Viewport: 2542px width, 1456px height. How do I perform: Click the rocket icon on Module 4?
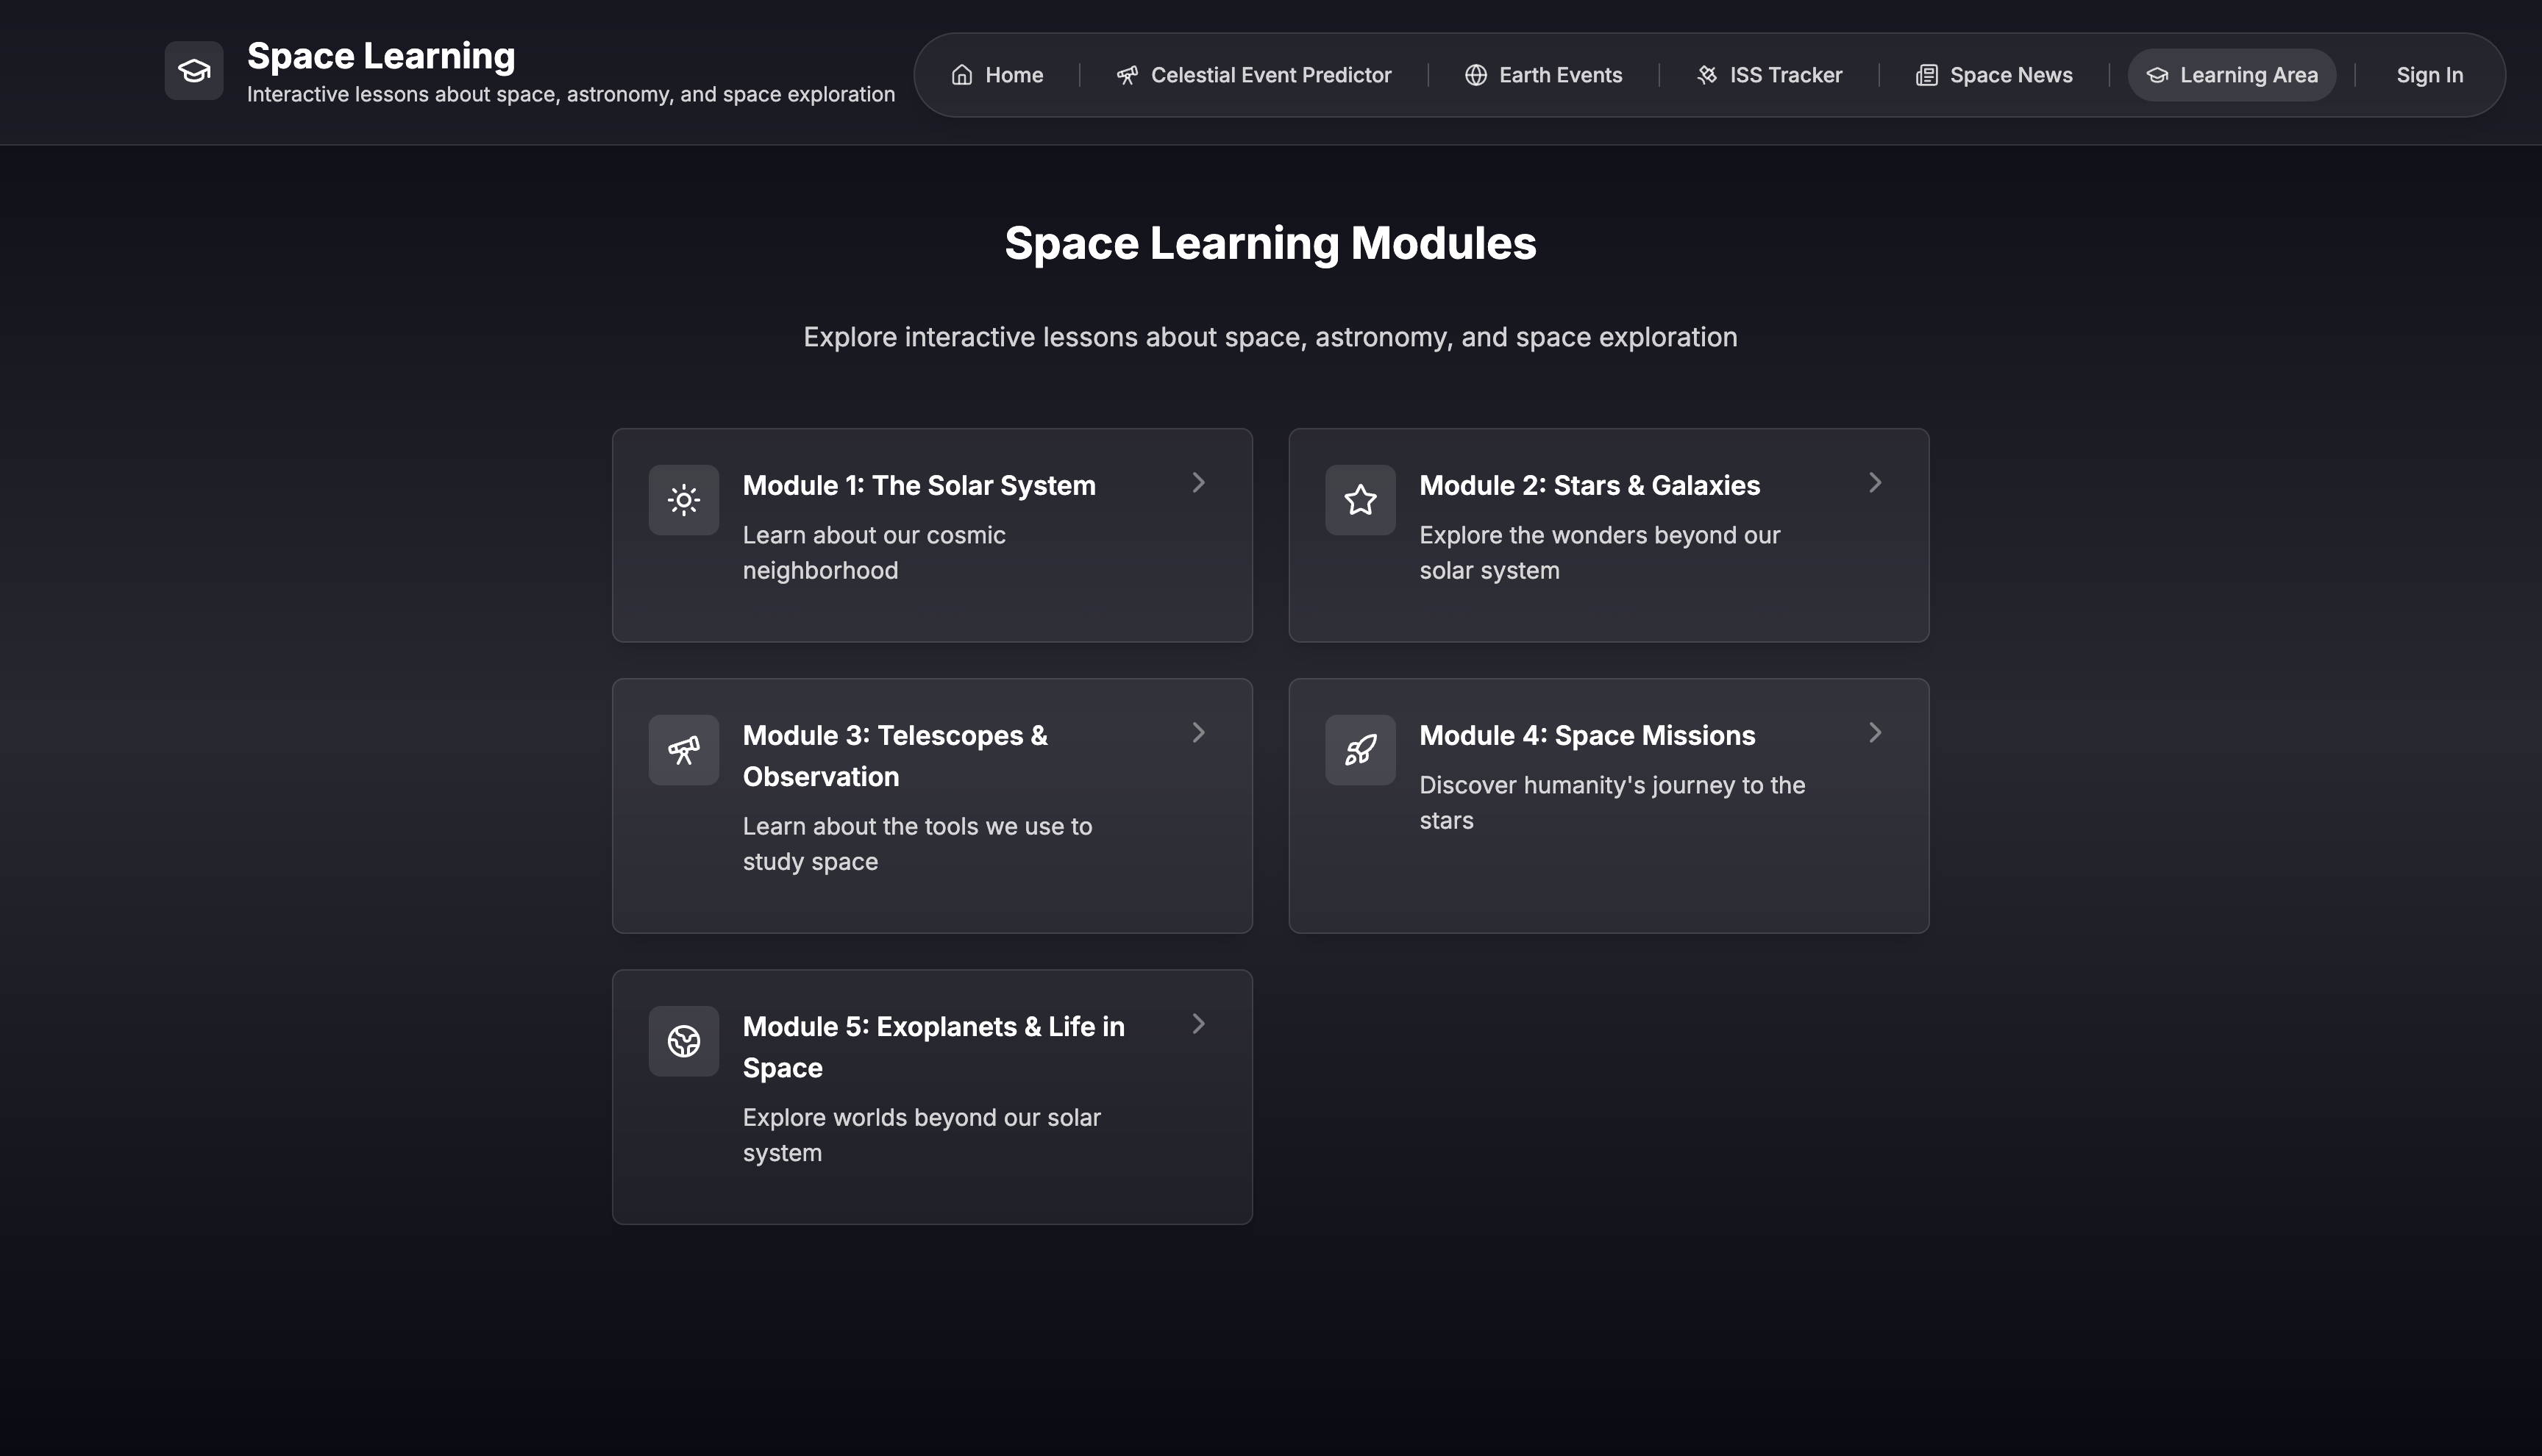[1360, 750]
